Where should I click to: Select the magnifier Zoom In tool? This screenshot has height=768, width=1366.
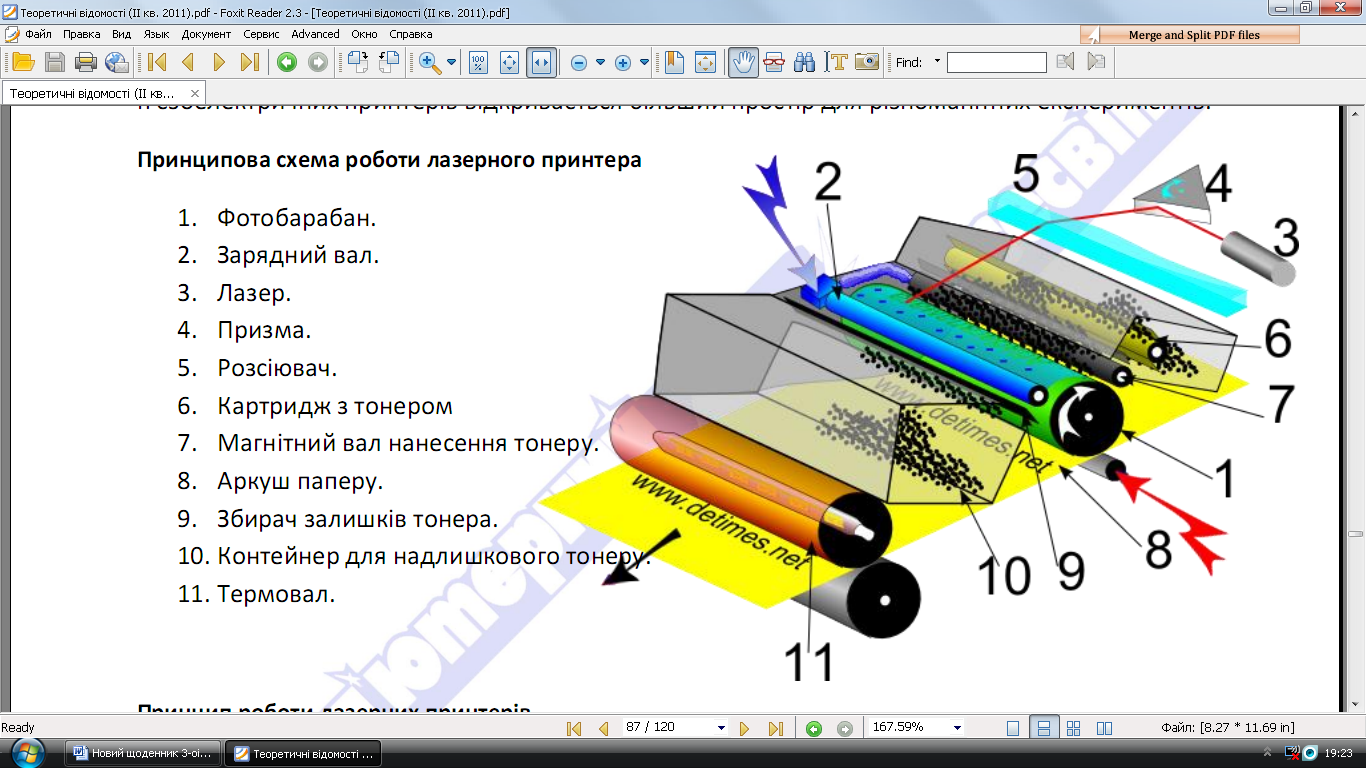click(x=430, y=62)
